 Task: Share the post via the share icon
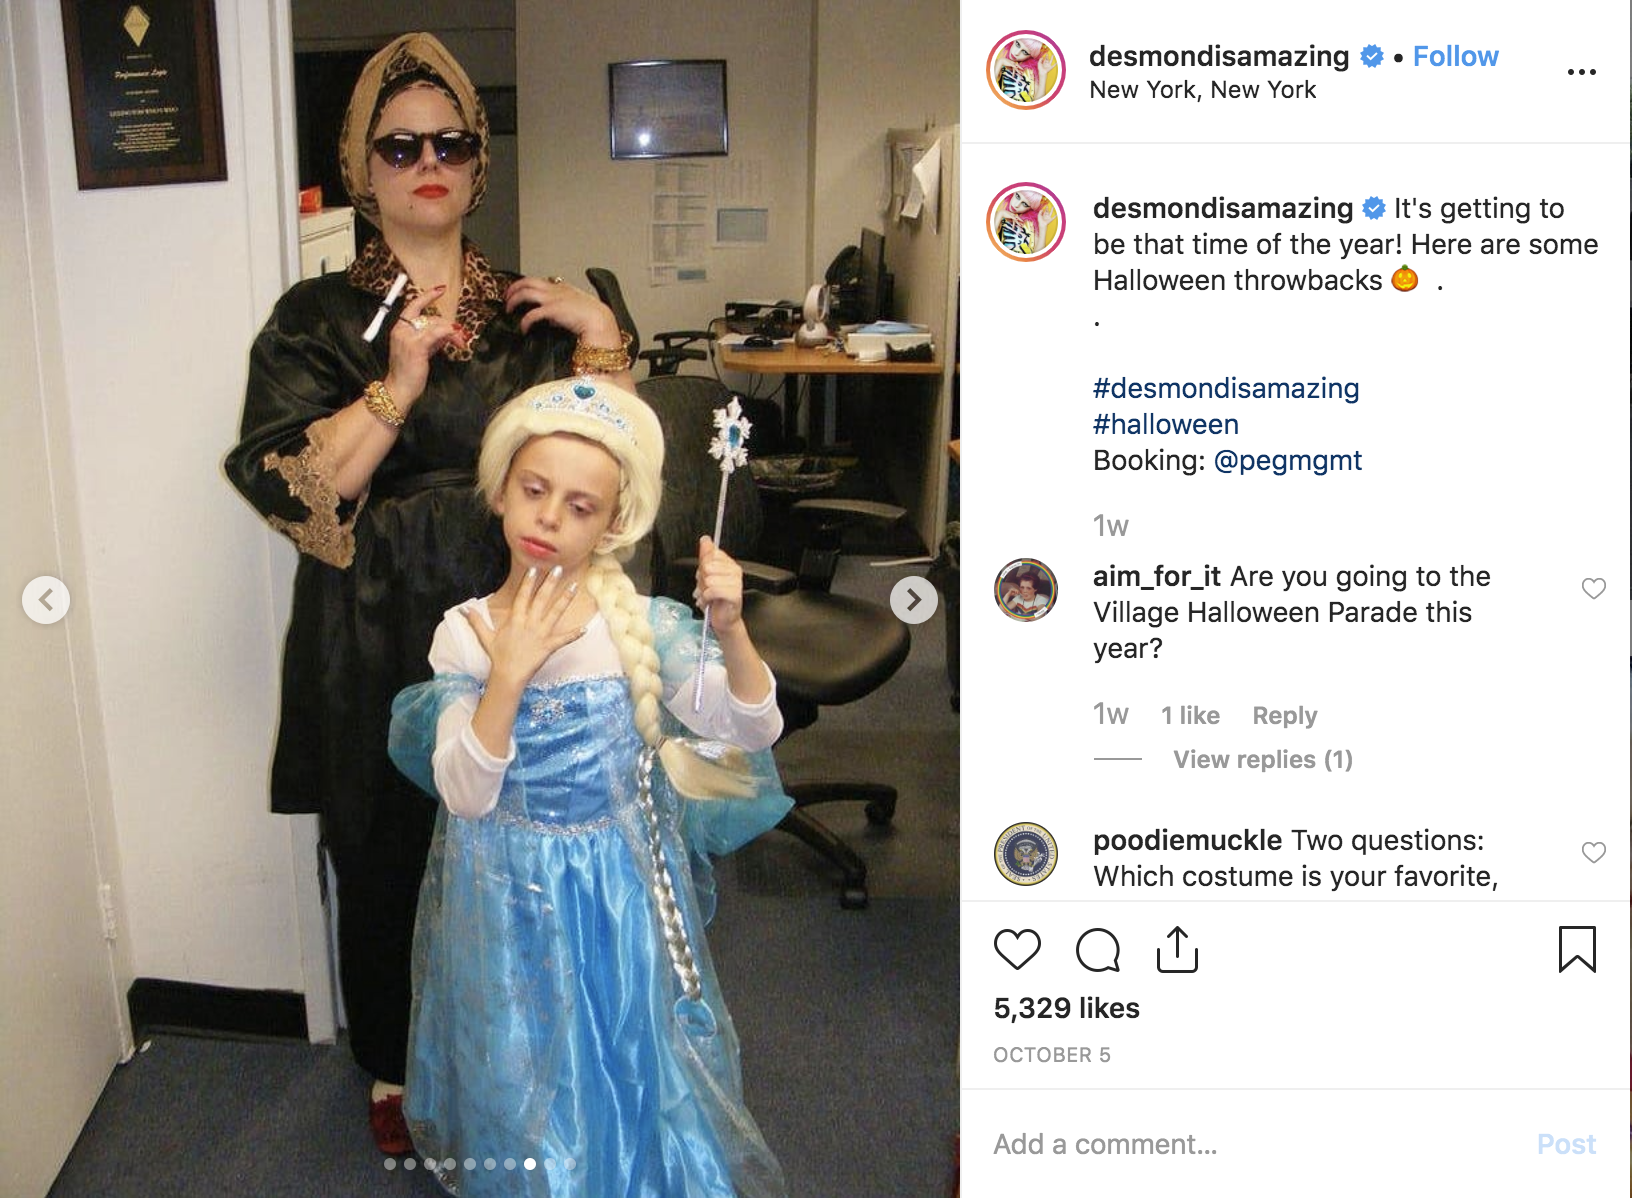[x=1177, y=949]
